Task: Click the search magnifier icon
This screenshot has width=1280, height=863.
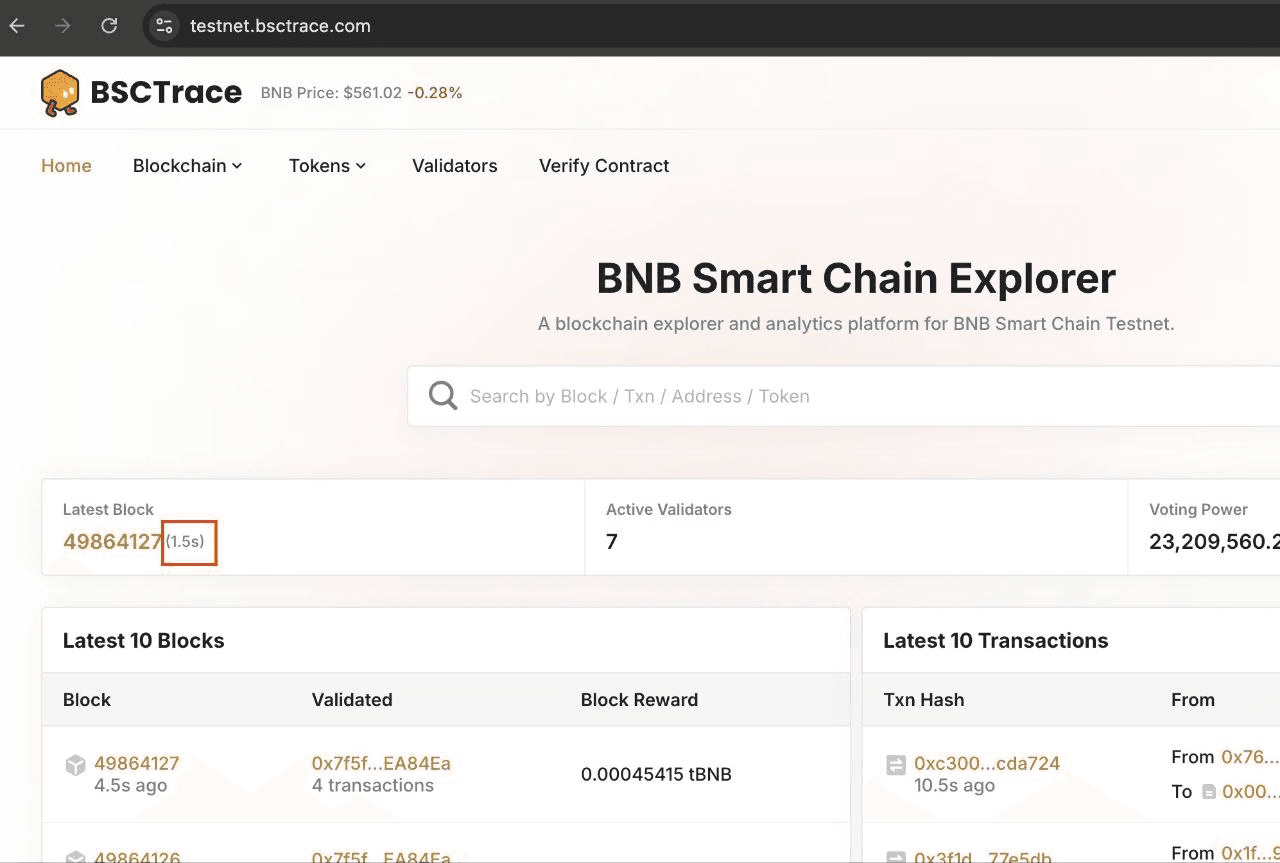Action: click(443, 396)
